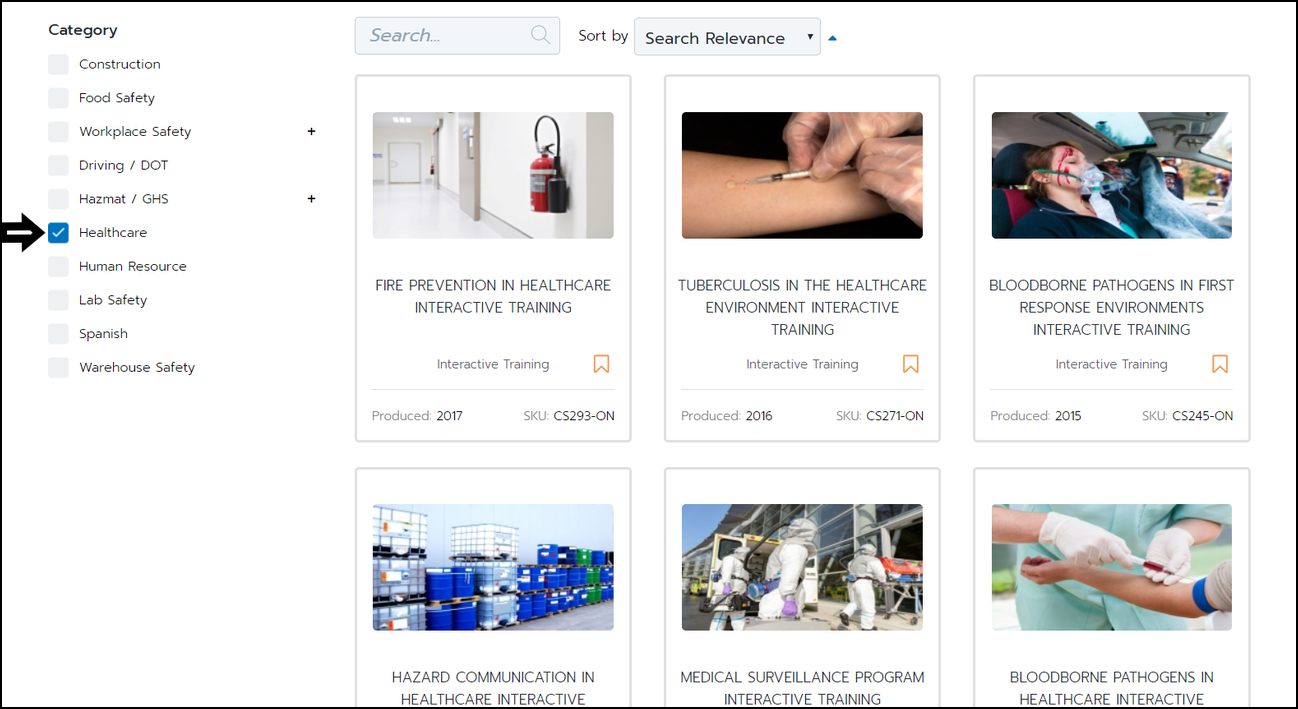This screenshot has height=709, width=1298.
Task: Click Interactive Training label on Tuberculosis card
Action: tap(802, 364)
